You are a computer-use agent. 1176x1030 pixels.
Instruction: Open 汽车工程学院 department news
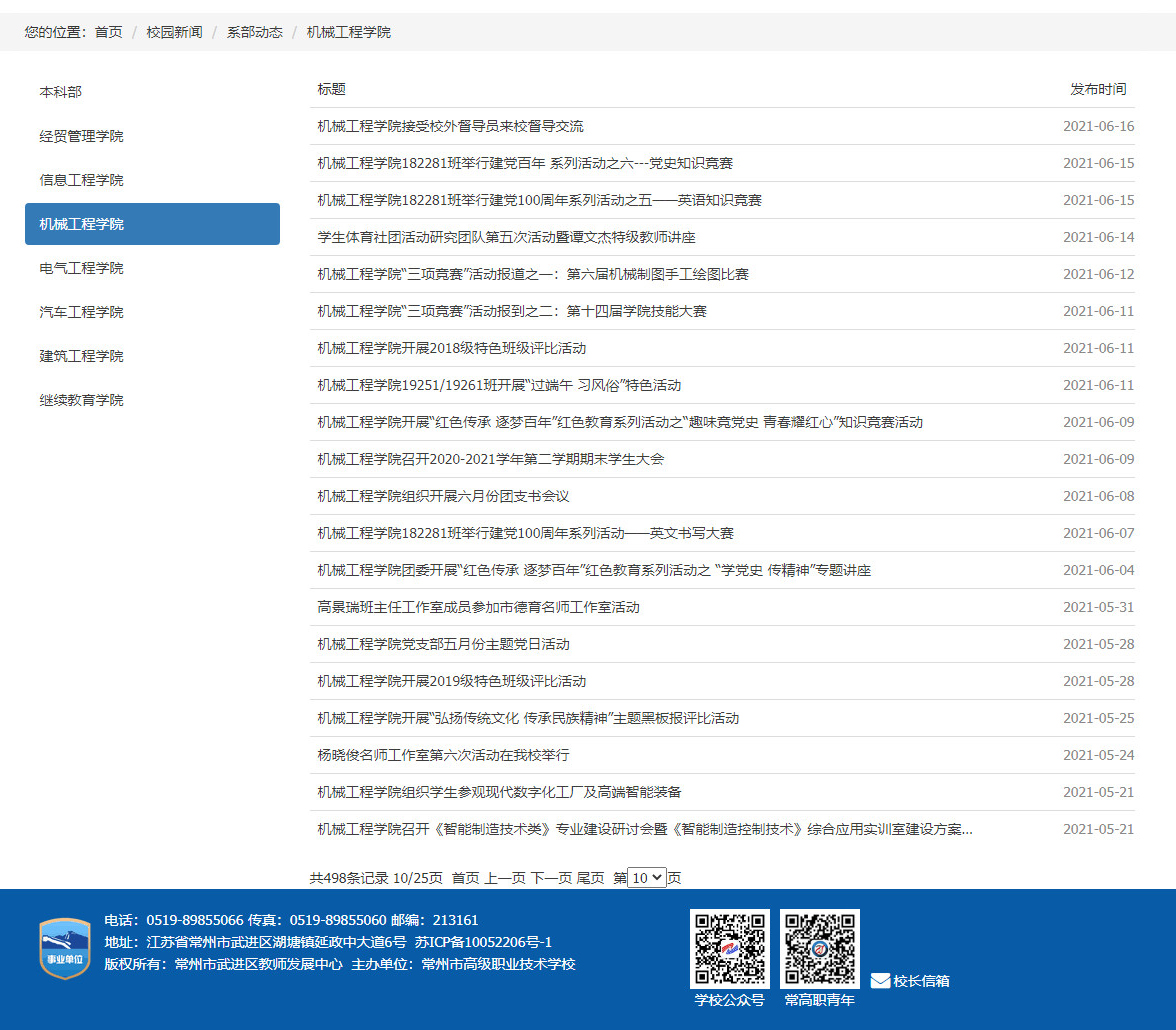click(x=82, y=312)
